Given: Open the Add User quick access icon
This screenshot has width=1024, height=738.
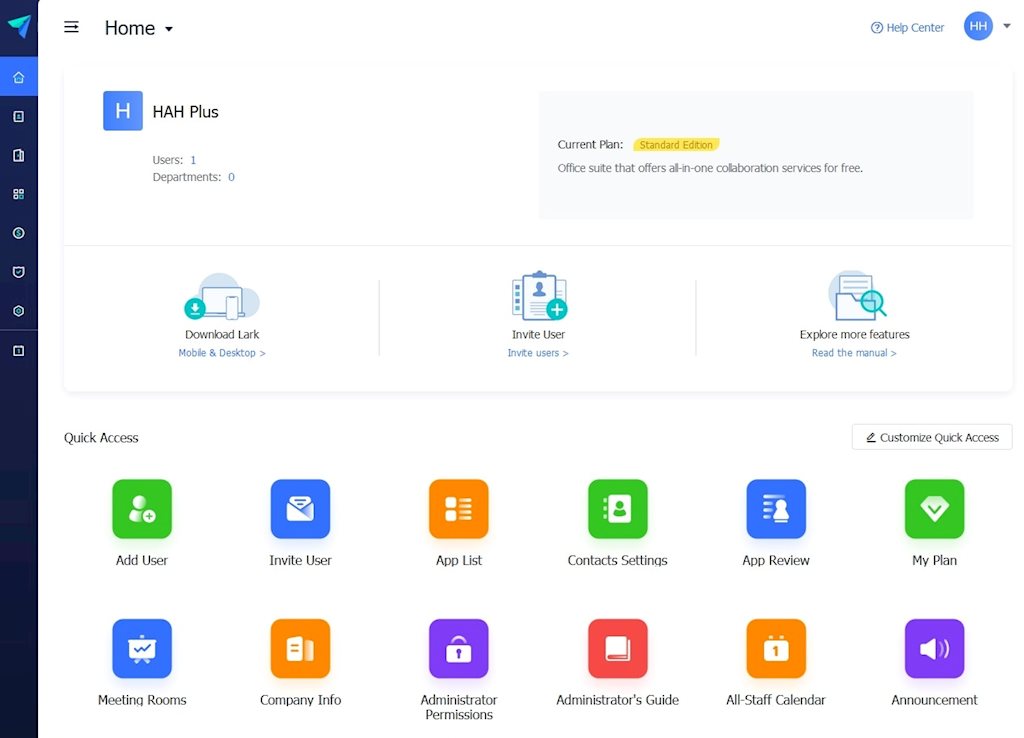Looking at the screenshot, I should coord(142,509).
